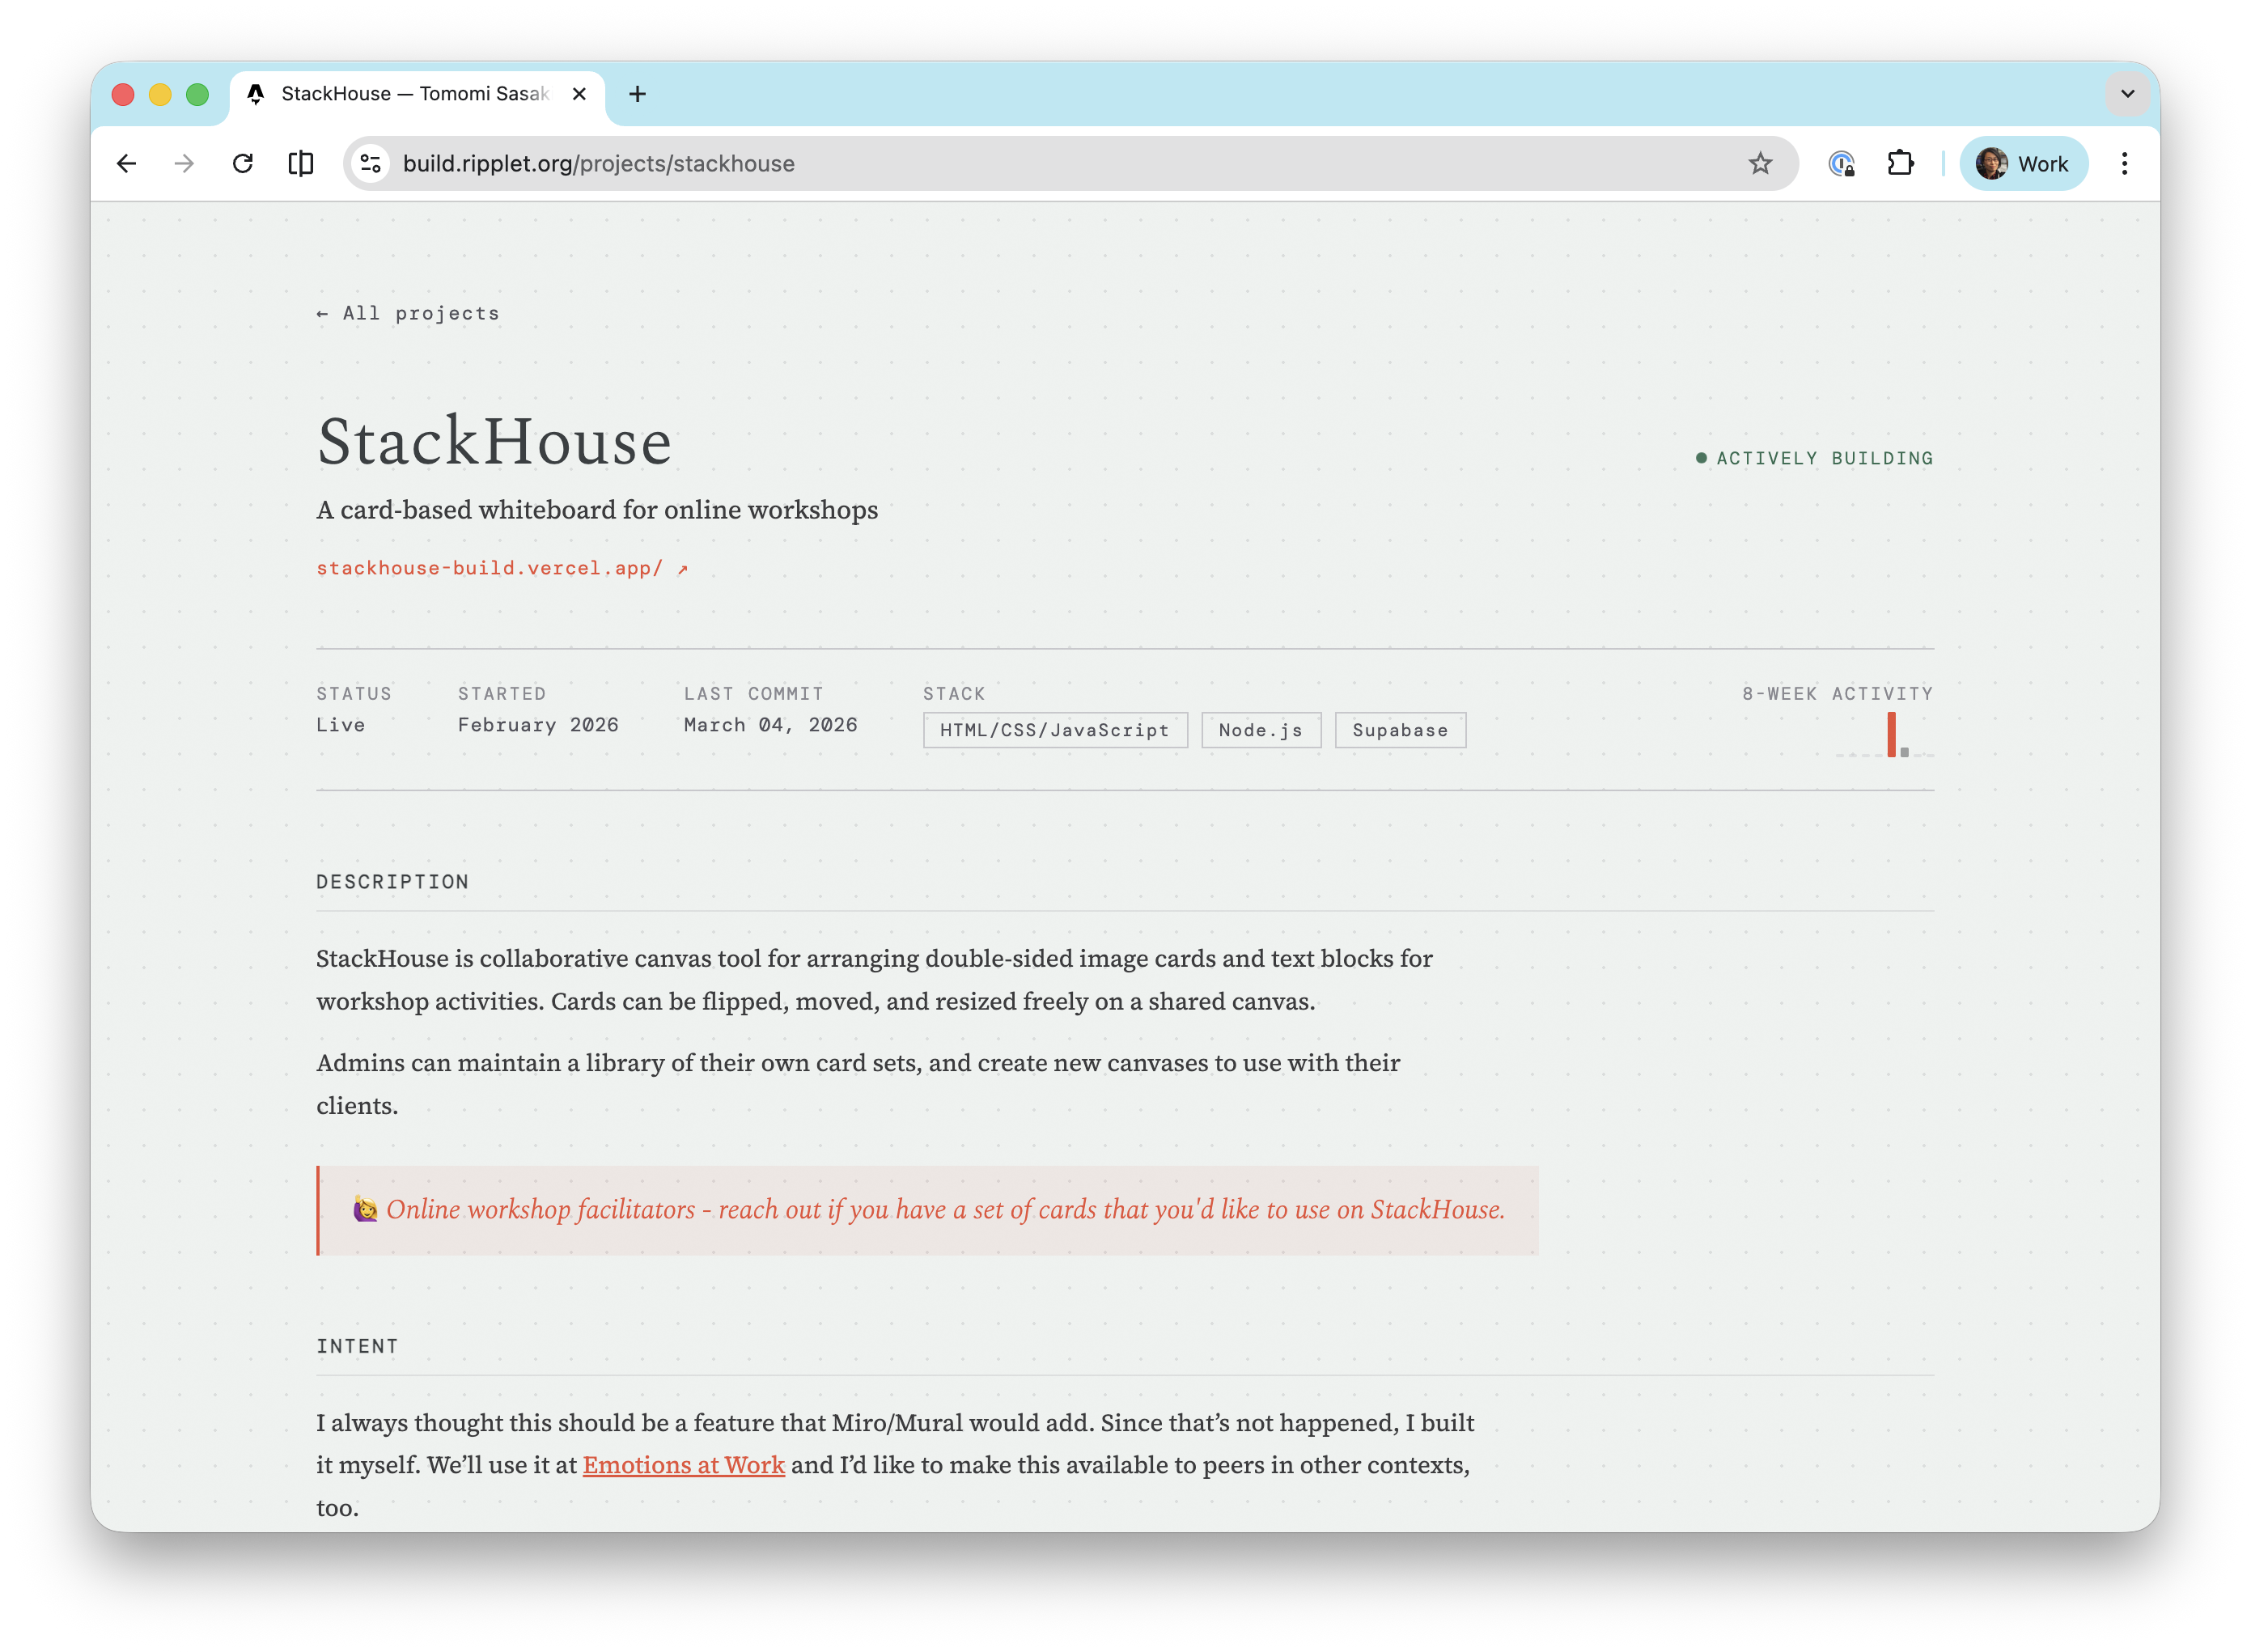Image resolution: width=2251 pixels, height=1652 pixels.
Task: Open a new tab with the plus button
Action: [638, 93]
